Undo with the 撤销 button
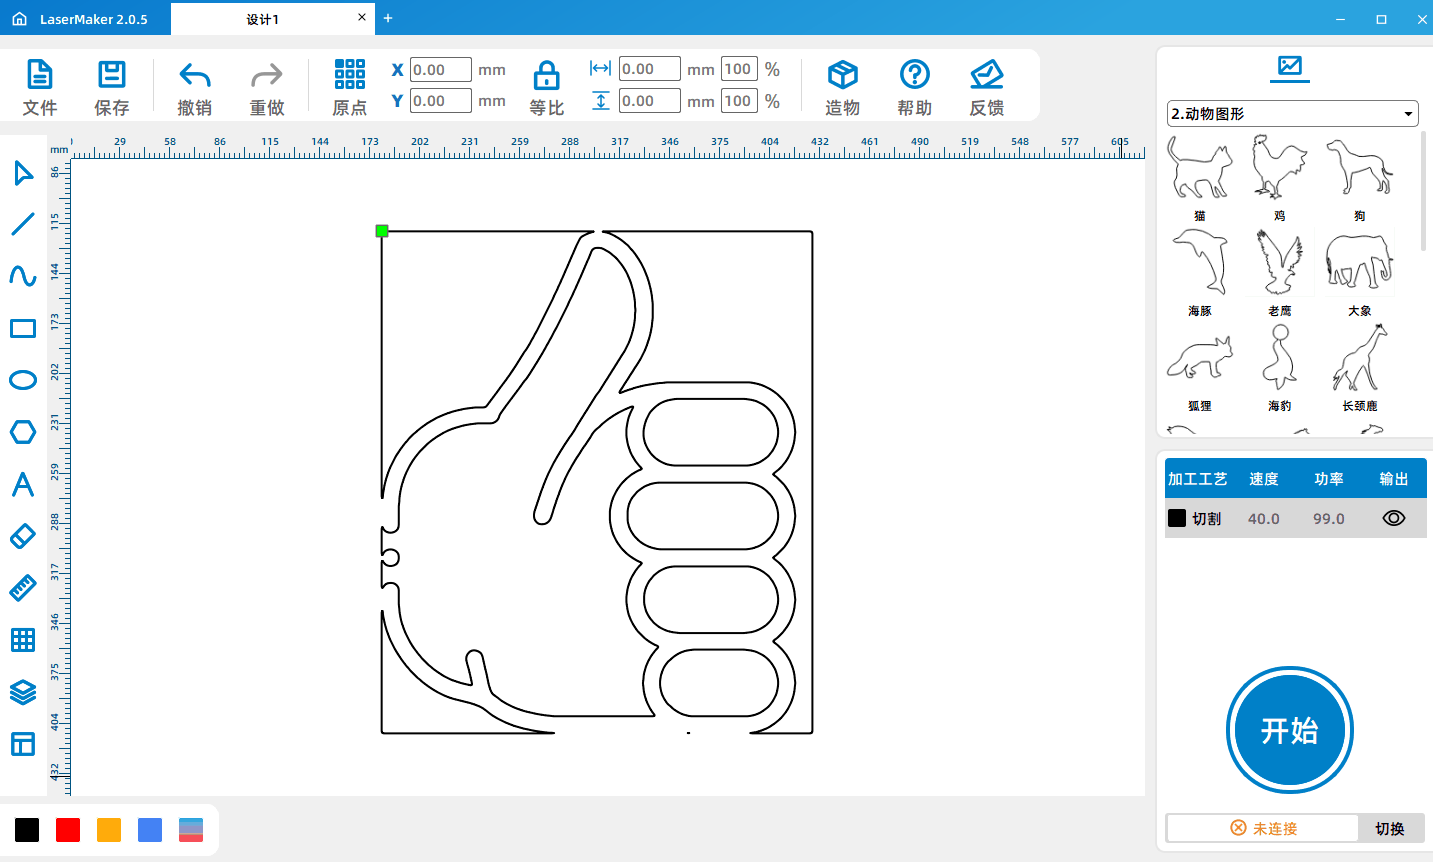Image resolution: width=1433 pixels, height=862 pixels. pyautogui.click(x=194, y=87)
